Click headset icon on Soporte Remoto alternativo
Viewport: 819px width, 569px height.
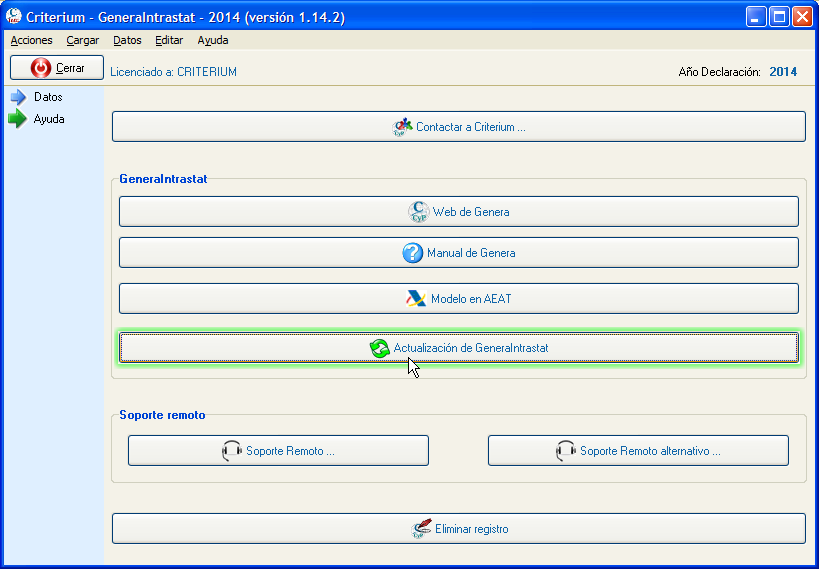[566, 451]
